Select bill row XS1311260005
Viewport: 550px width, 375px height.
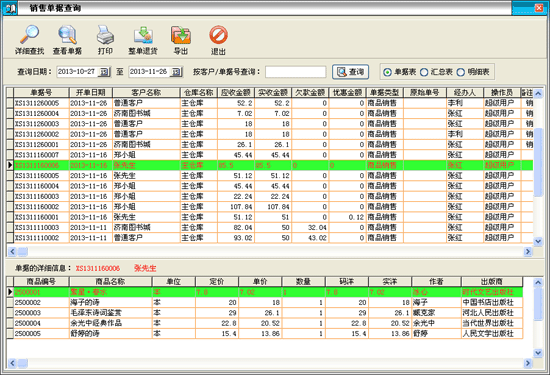[x=270, y=103]
